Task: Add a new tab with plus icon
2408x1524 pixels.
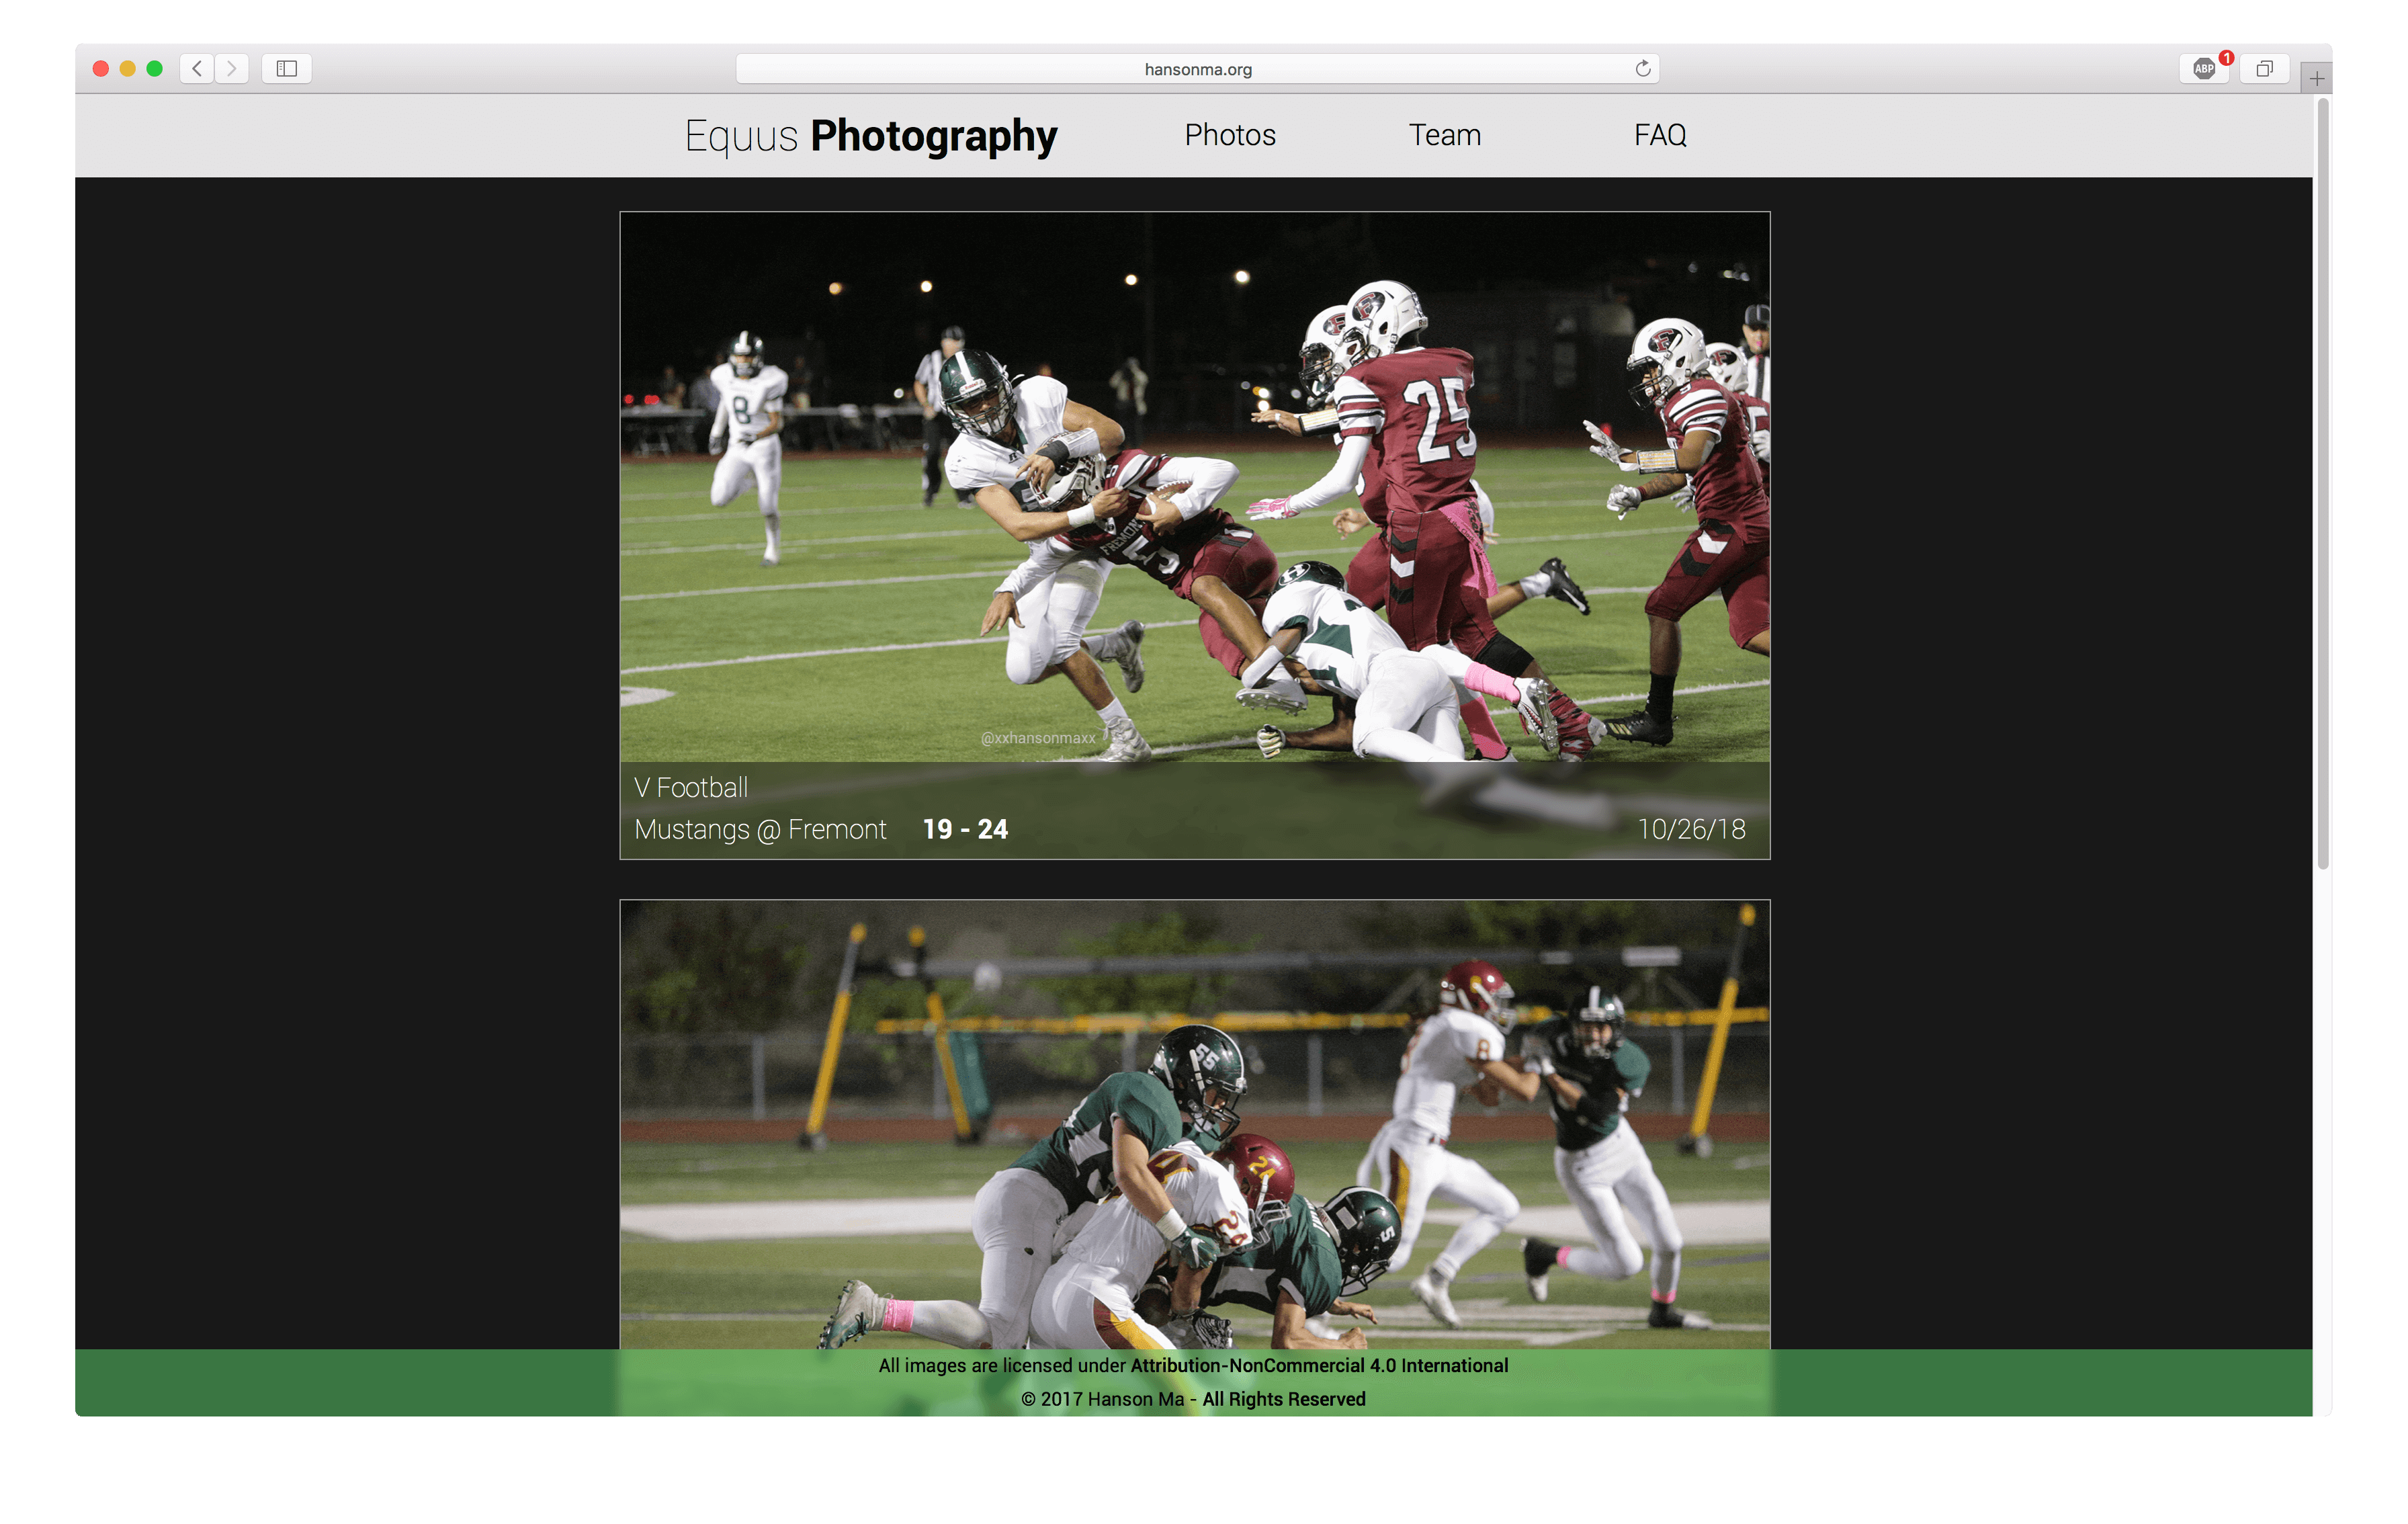Action: (2316, 78)
